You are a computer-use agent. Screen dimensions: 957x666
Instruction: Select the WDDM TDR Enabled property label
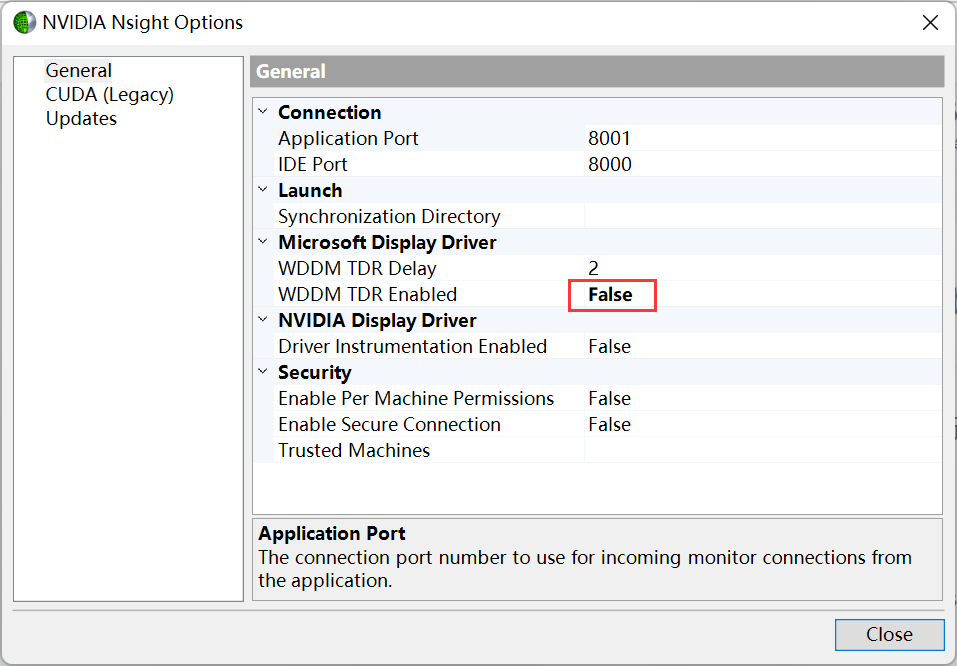pos(367,294)
